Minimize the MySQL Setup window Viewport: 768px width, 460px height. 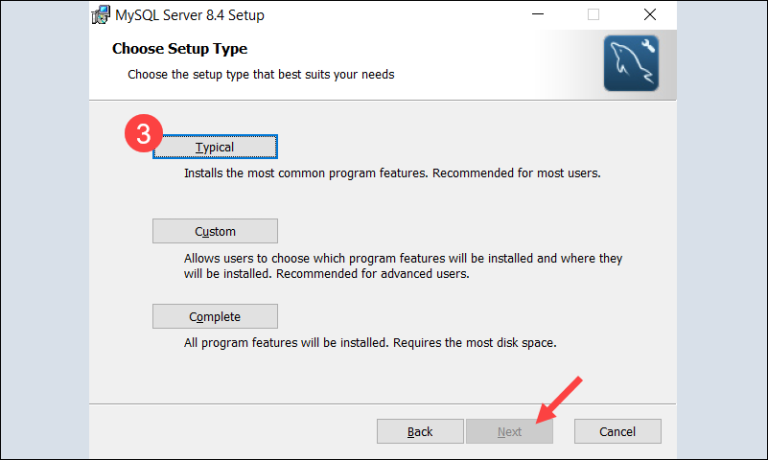[538, 15]
